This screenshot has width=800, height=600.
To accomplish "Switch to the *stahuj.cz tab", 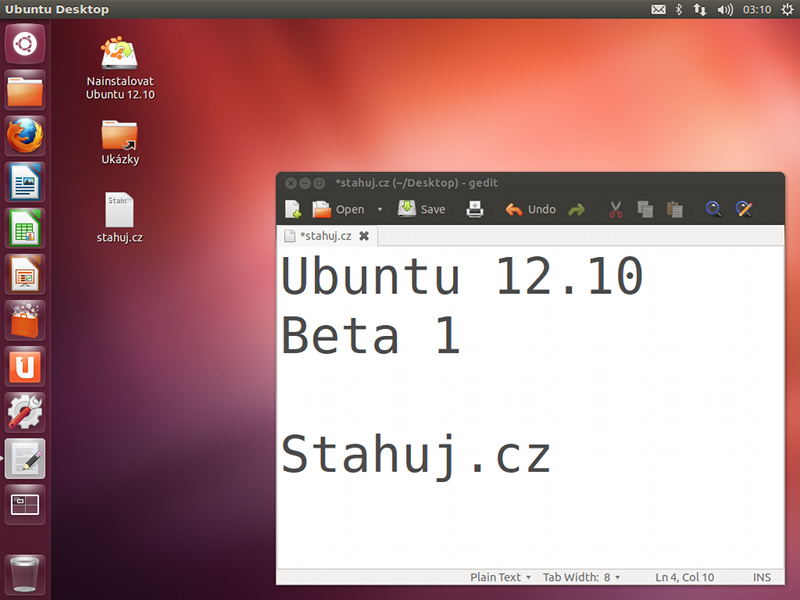I will pyautogui.click(x=326, y=236).
